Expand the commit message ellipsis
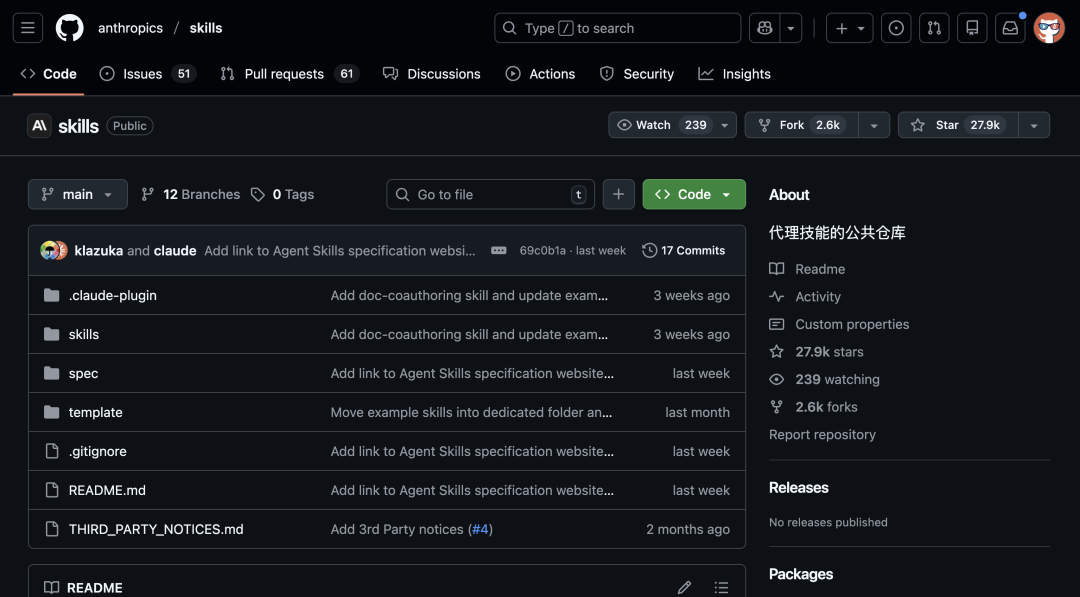1080x597 pixels. [499, 251]
